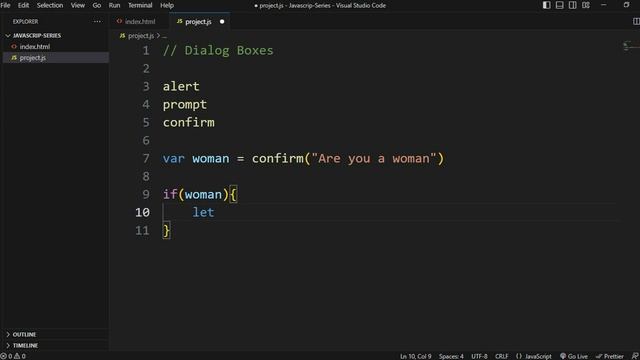Viewport: 640px width, 360px height.
Task: Click the EXPLORER panel title
Action: pyautogui.click(x=25, y=21)
